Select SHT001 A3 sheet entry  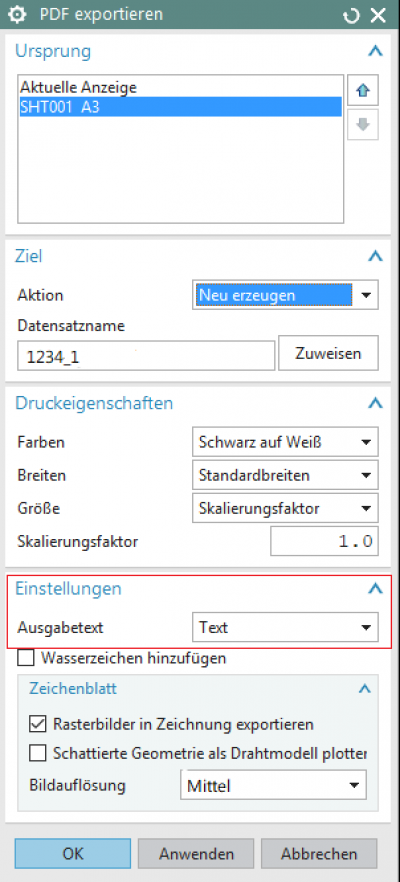(180, 107)
